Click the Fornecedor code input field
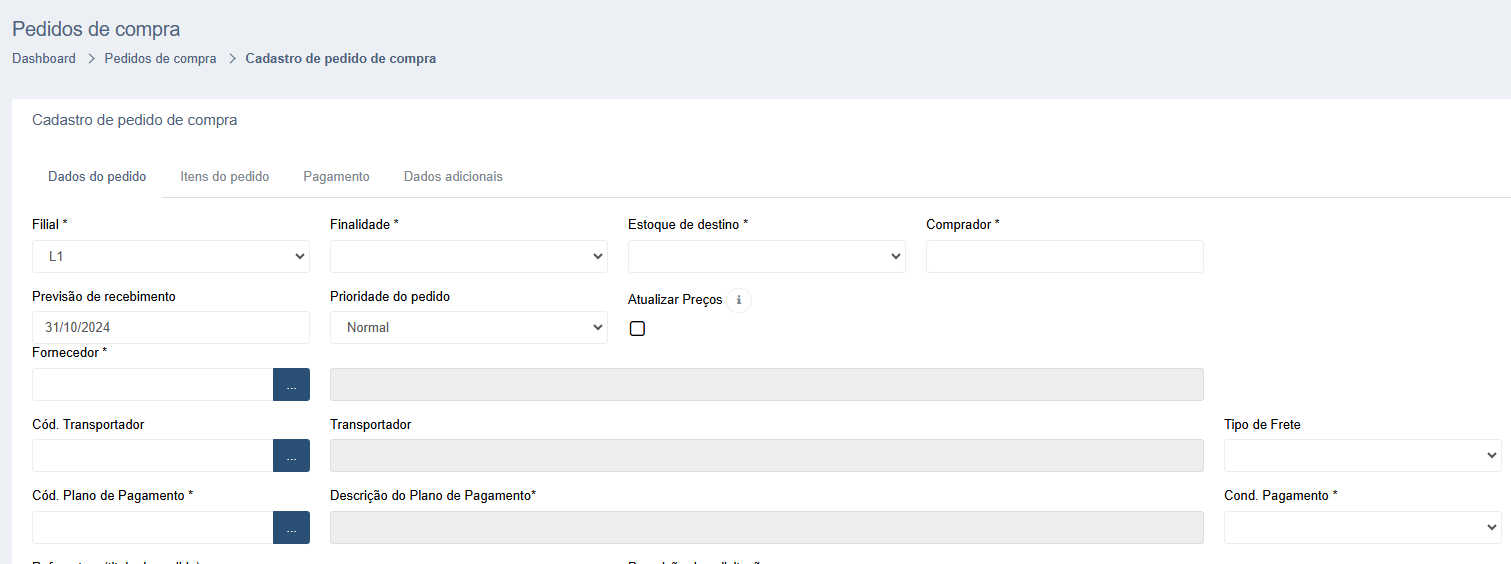 [152, 385]
